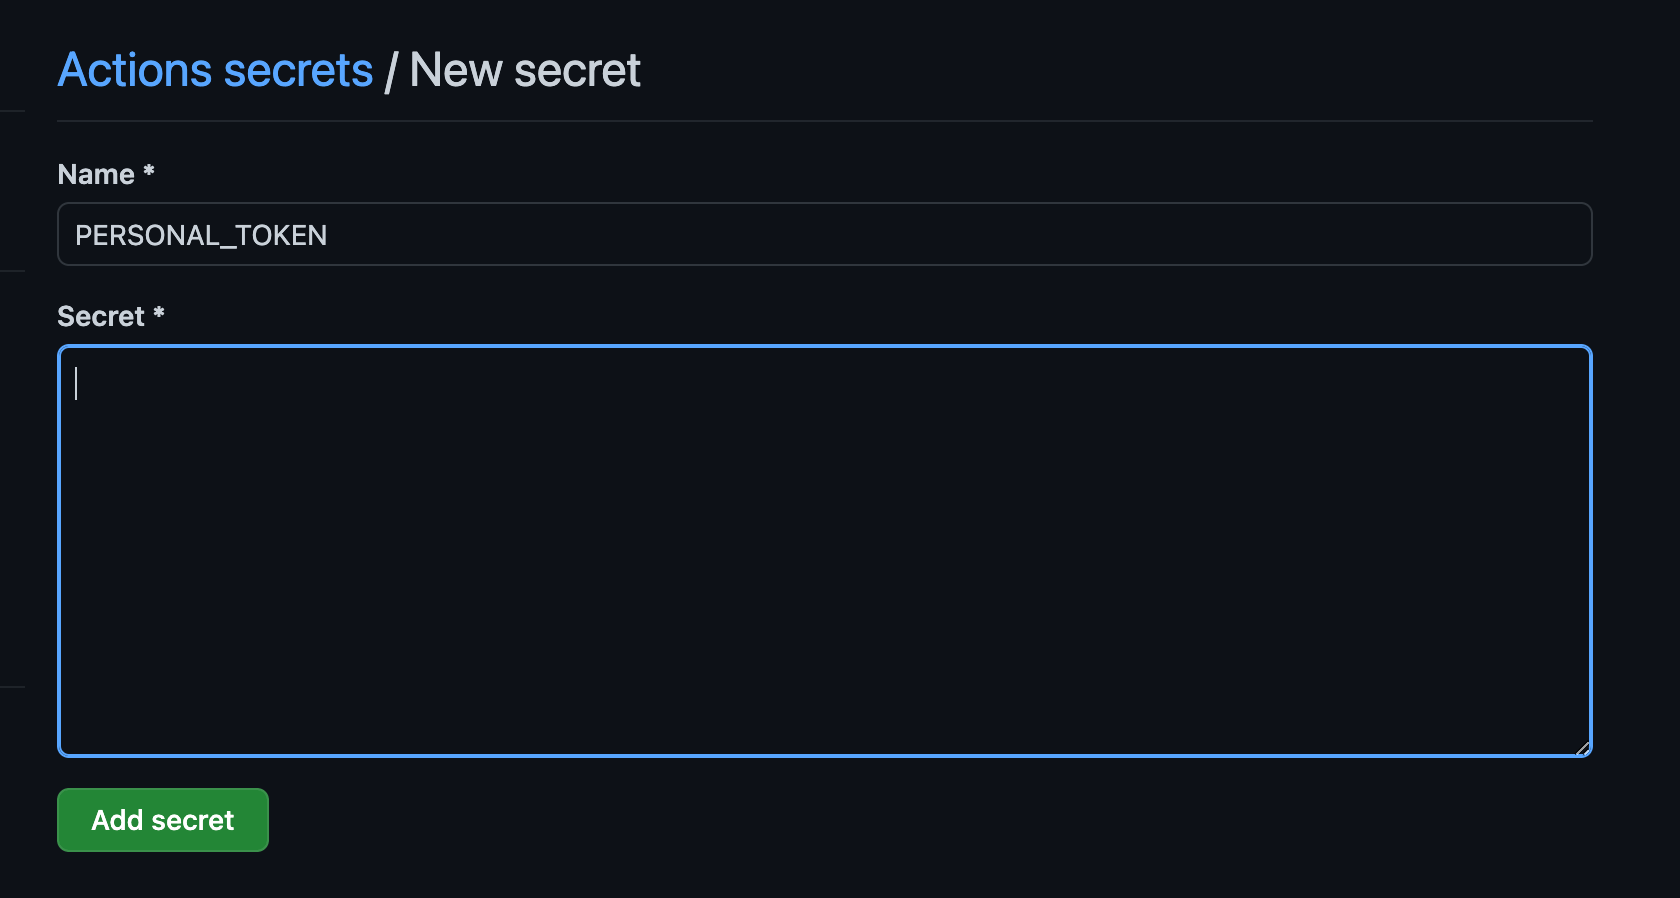Select the text PERSONAL_TOKEN in Name field
1680x898 pixels.
202,234
